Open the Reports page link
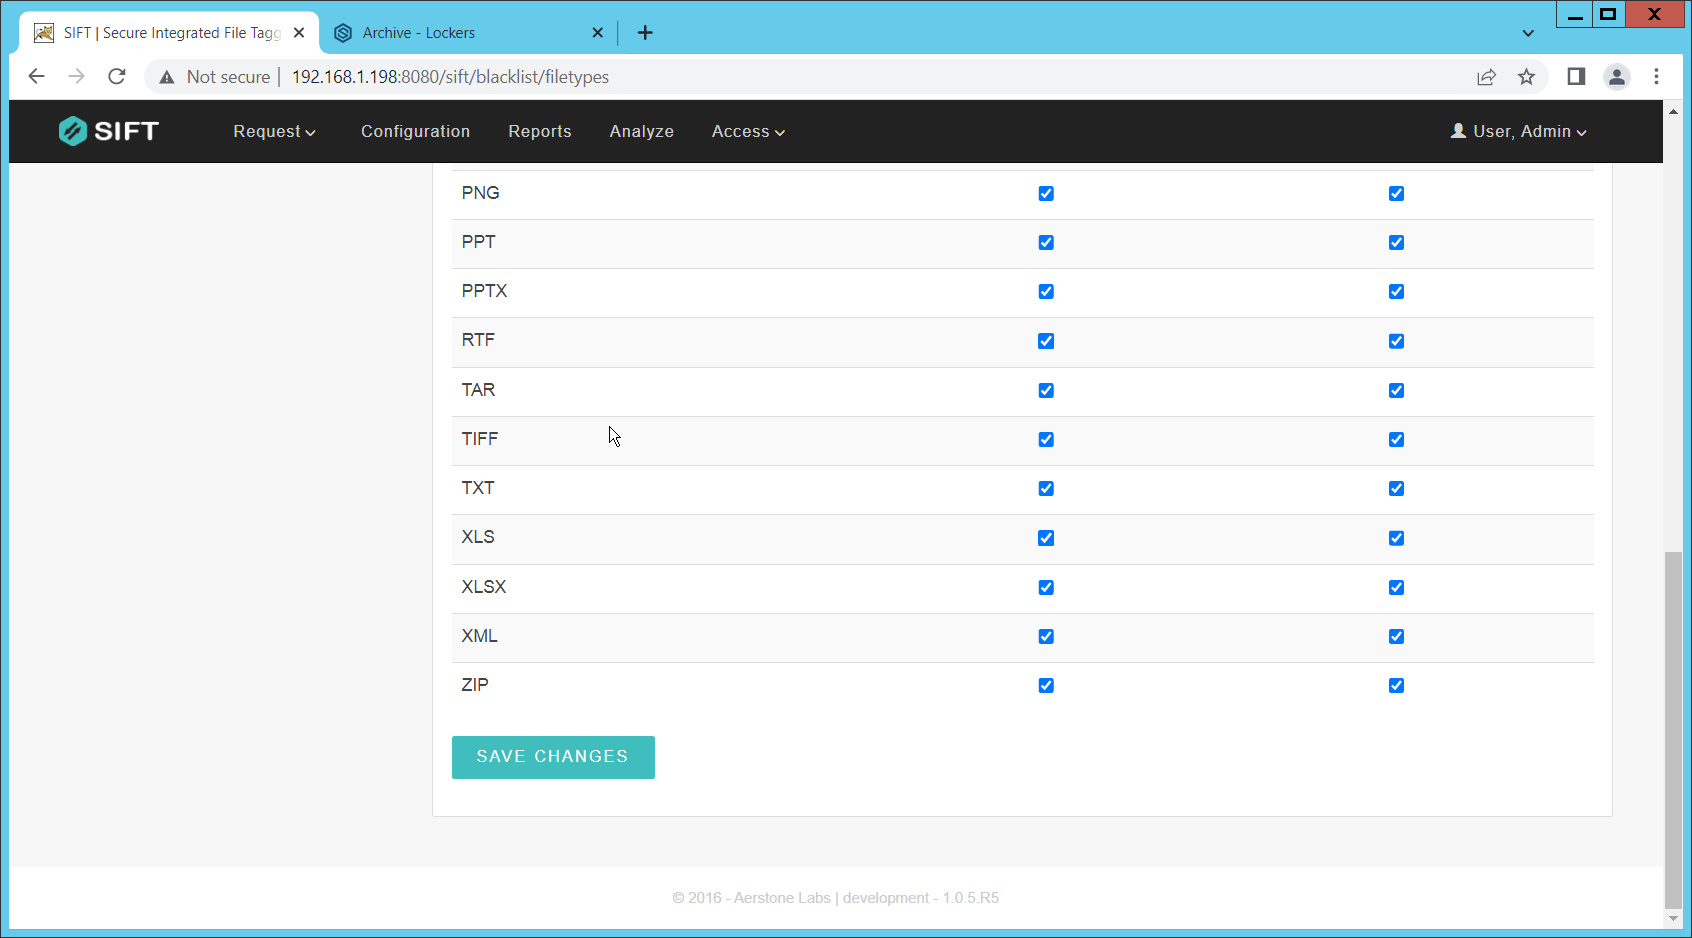 coord(539,132)
